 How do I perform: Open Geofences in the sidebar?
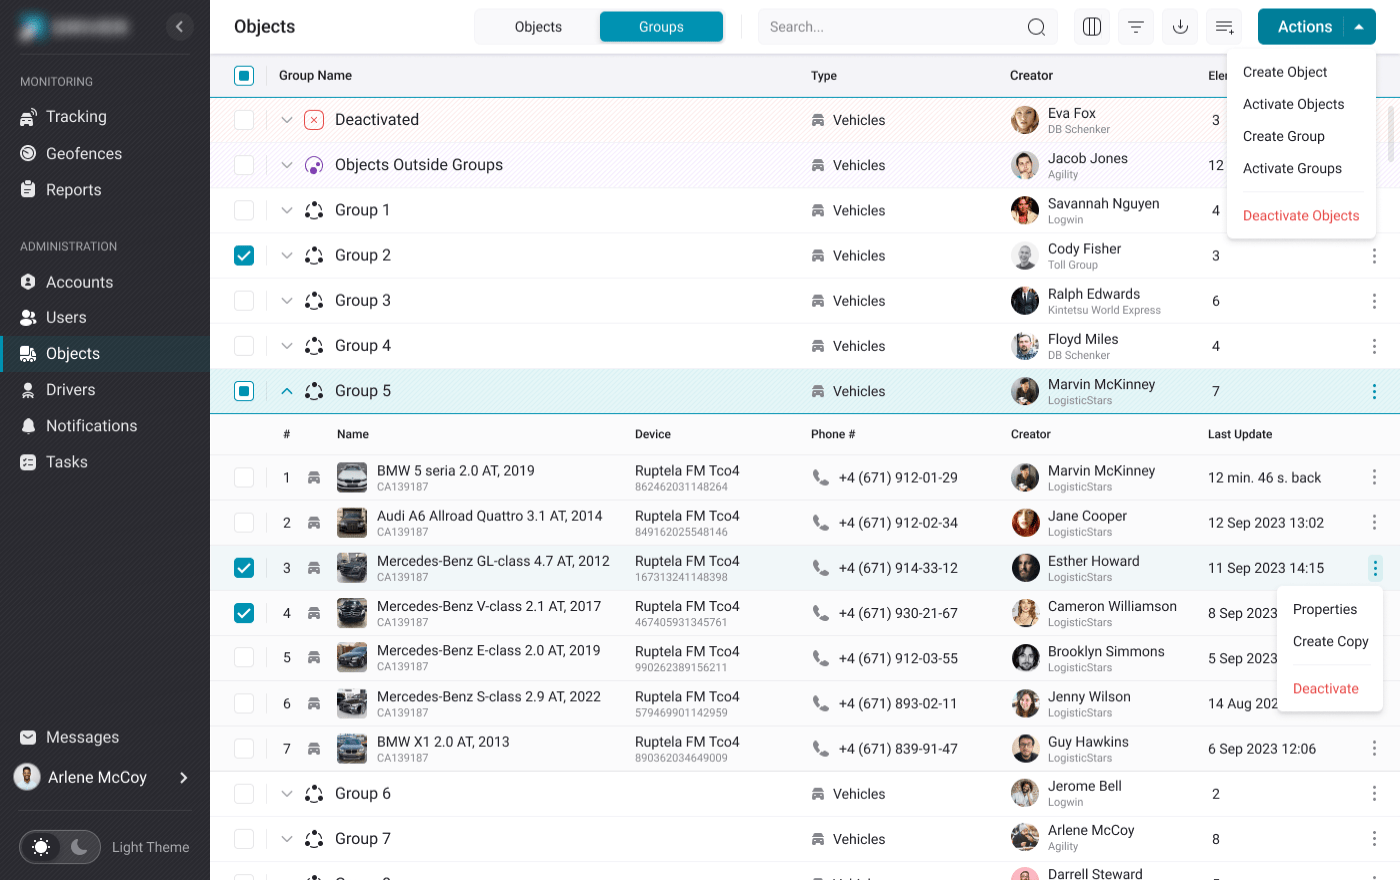[x=83, y=154]
